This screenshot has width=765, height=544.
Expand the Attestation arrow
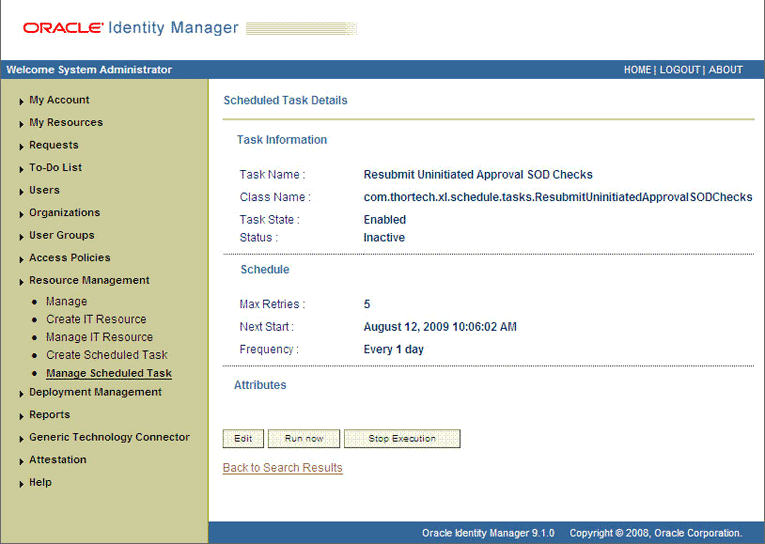[21, 461]
